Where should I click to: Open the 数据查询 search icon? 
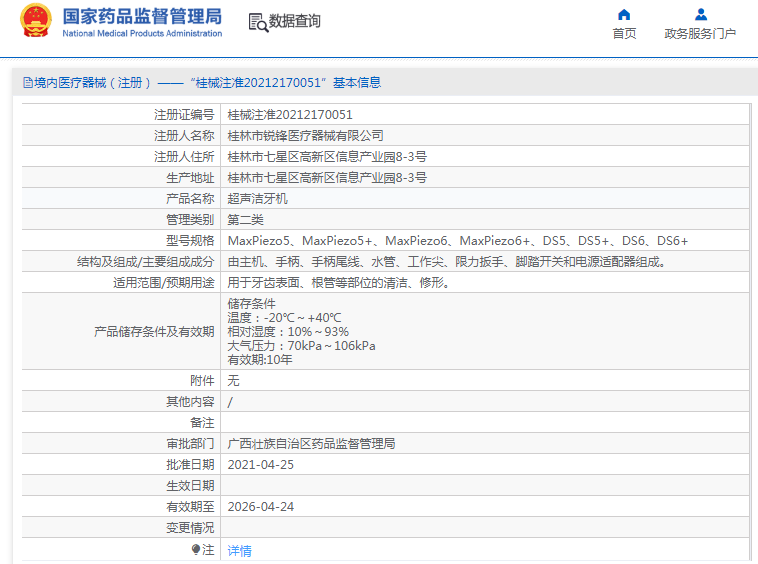tap(258, 22)
